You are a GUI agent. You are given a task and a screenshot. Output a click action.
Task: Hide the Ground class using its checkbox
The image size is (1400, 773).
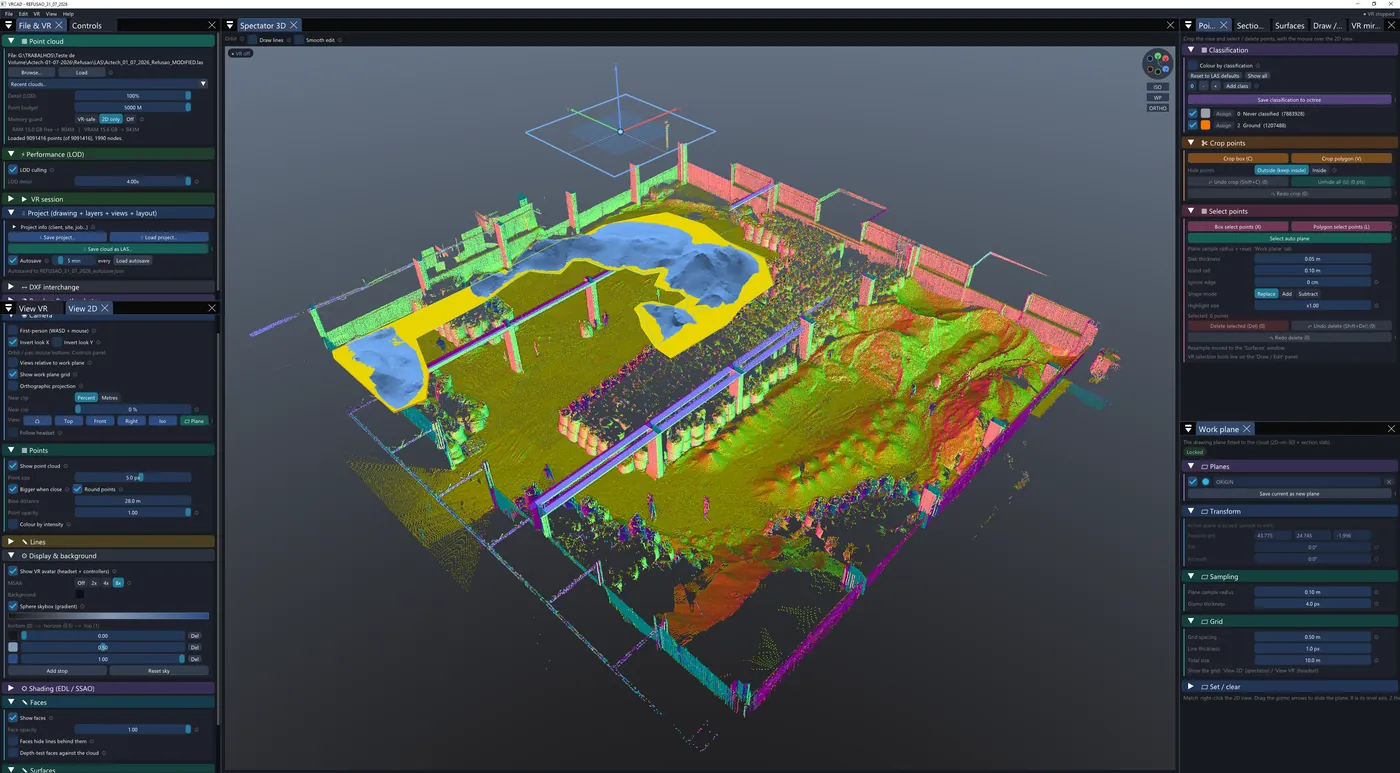click(1193, 125)
